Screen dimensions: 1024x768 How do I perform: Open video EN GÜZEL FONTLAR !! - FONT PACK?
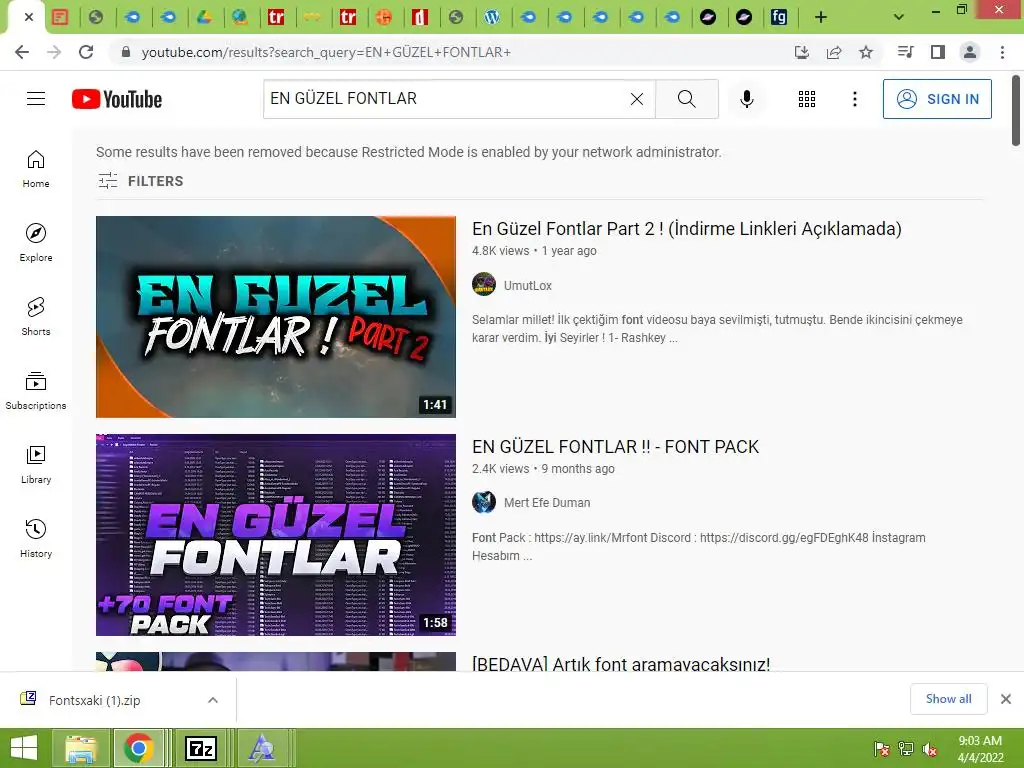615,447
